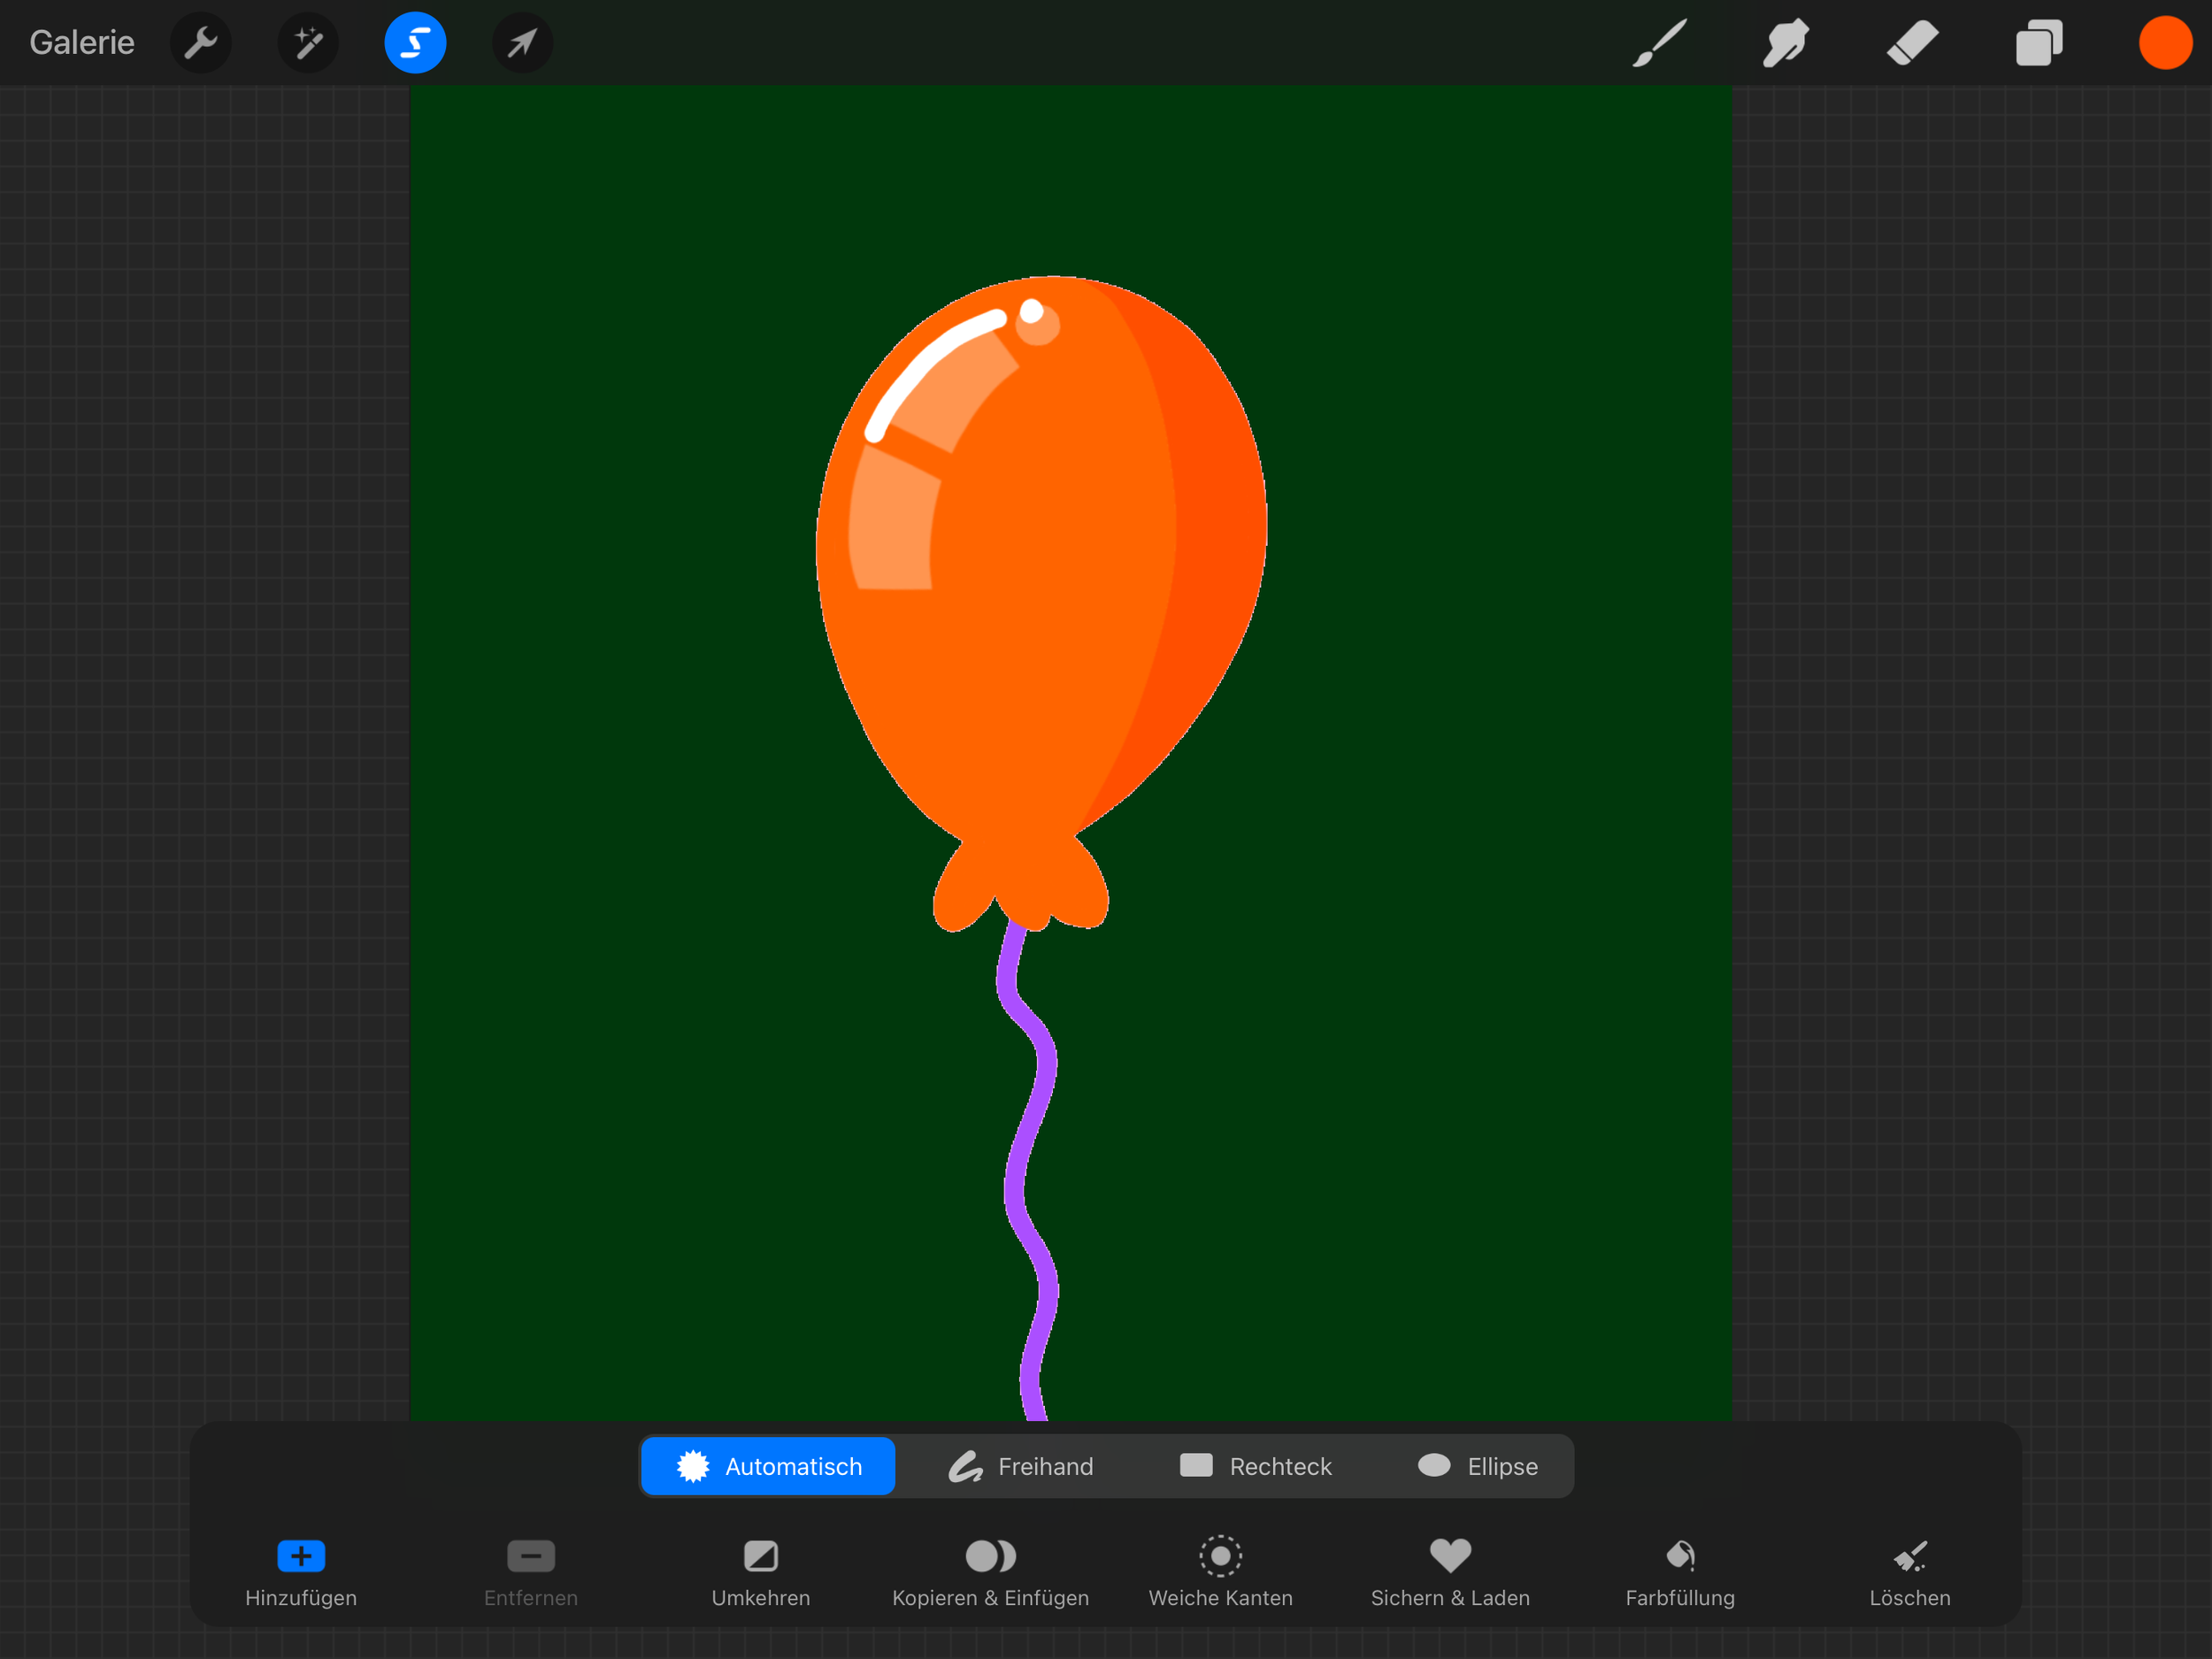Select the Brush tool
This screenshot has height=1659, width=2212.
point(1659,43)
